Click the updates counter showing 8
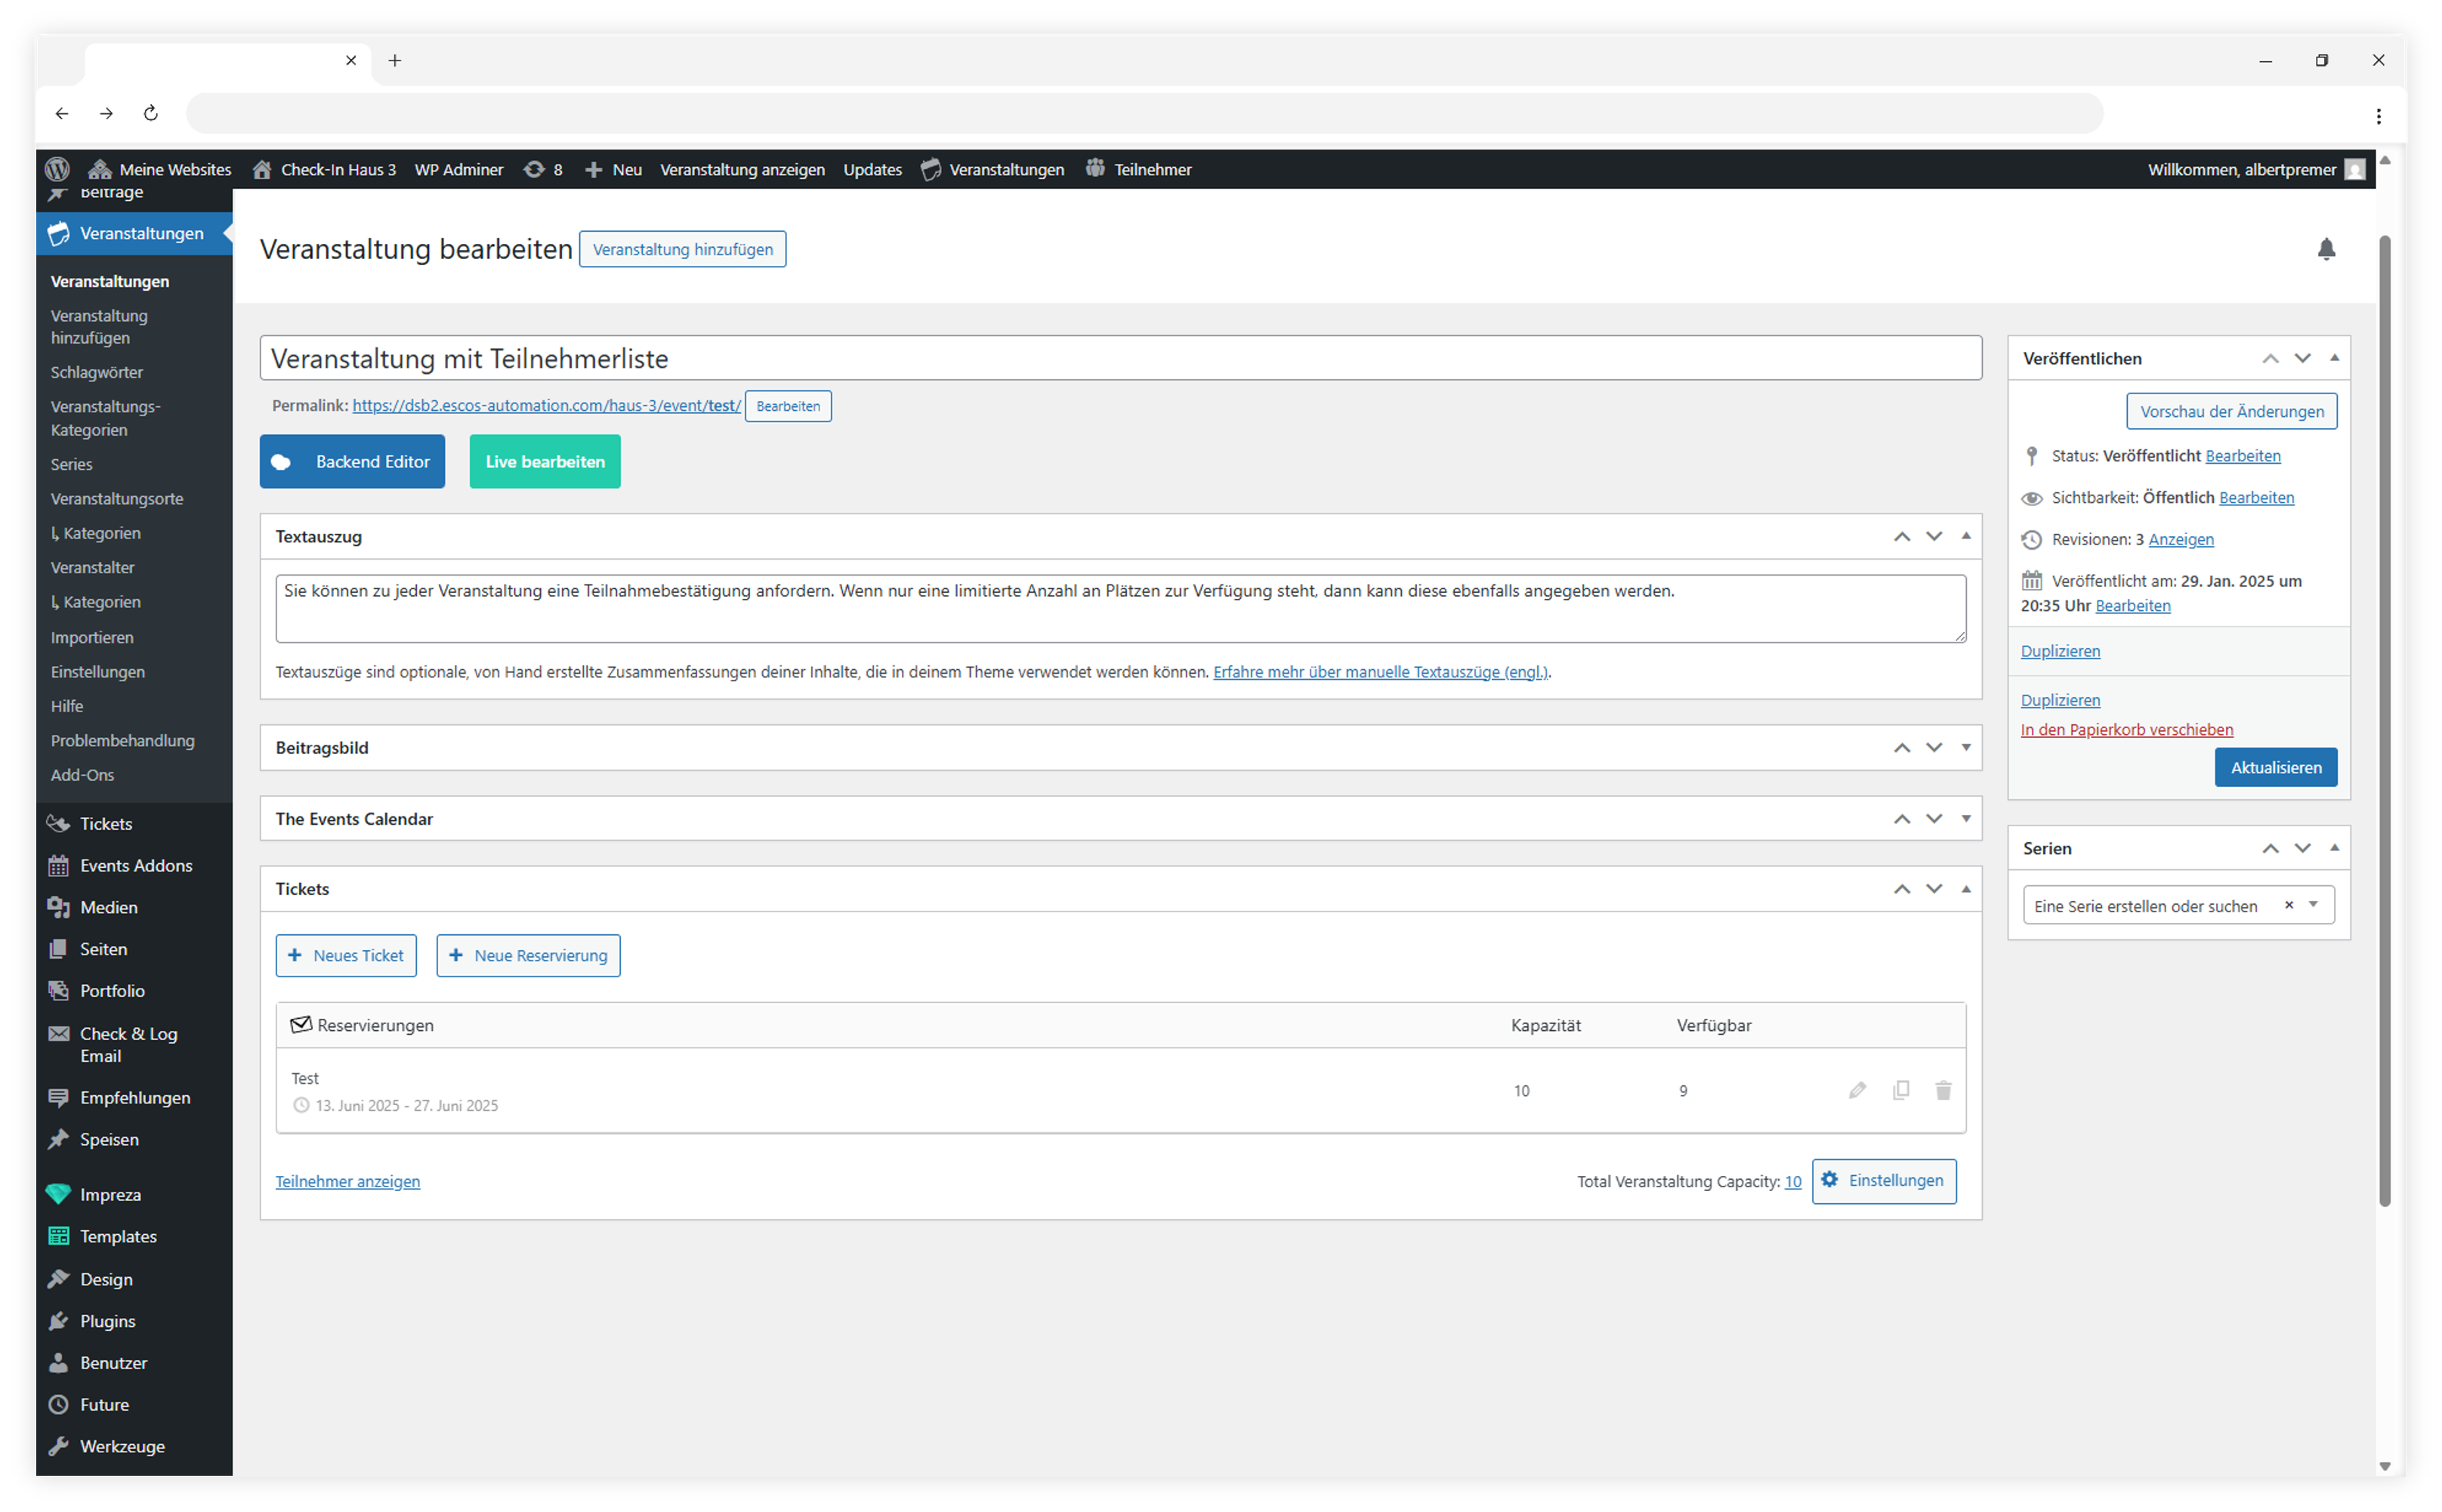The image size is (2442, 1512). 543,170
